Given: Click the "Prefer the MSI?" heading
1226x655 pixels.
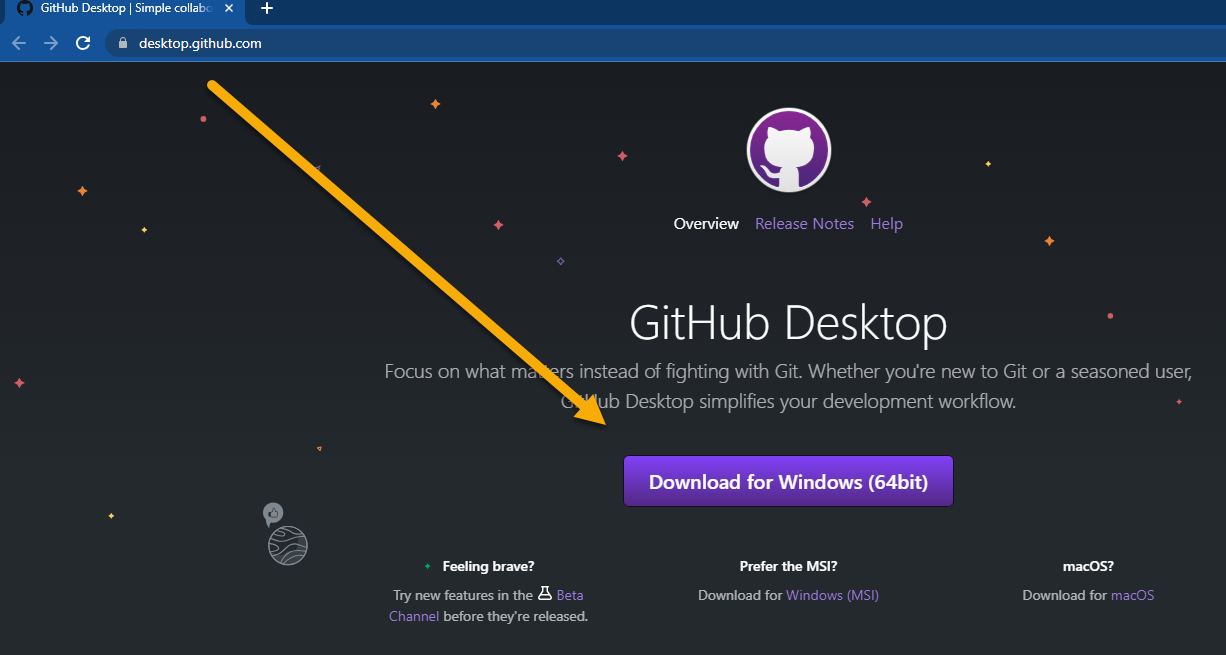Looking at the screenshot, I should point(788,566).
